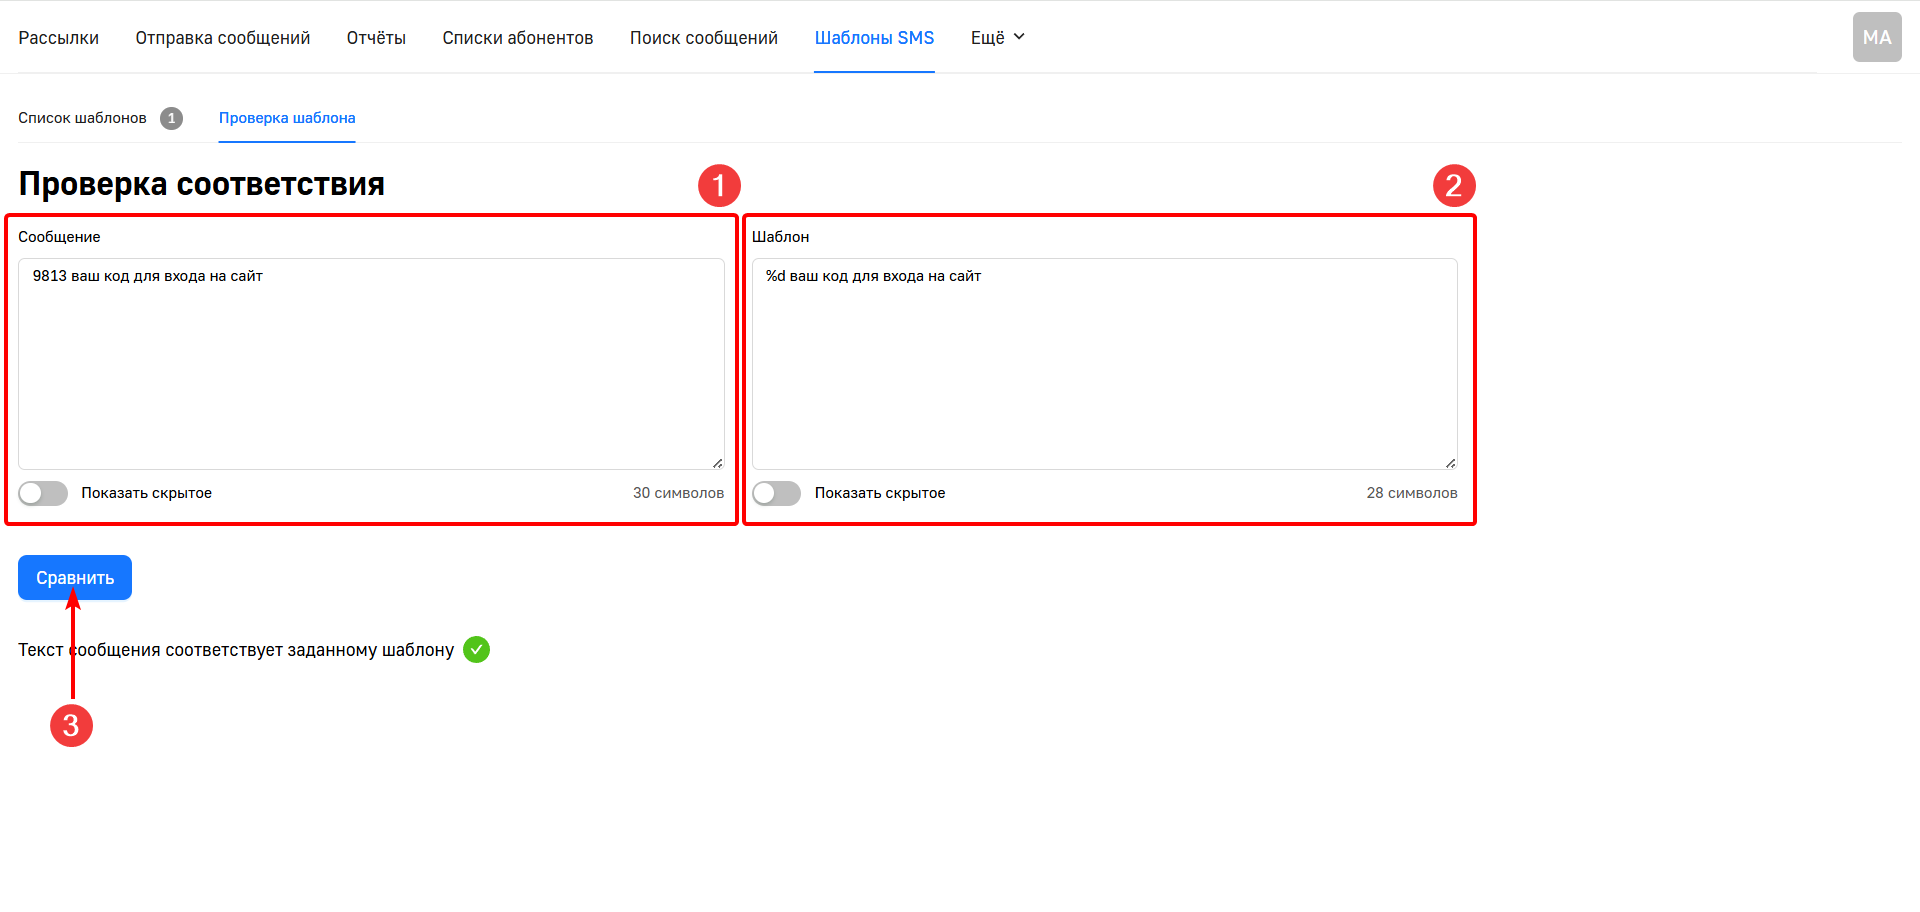The image size is (1920, 912).
Task: Click the template count badge showing 1
Action: [171, 118]
